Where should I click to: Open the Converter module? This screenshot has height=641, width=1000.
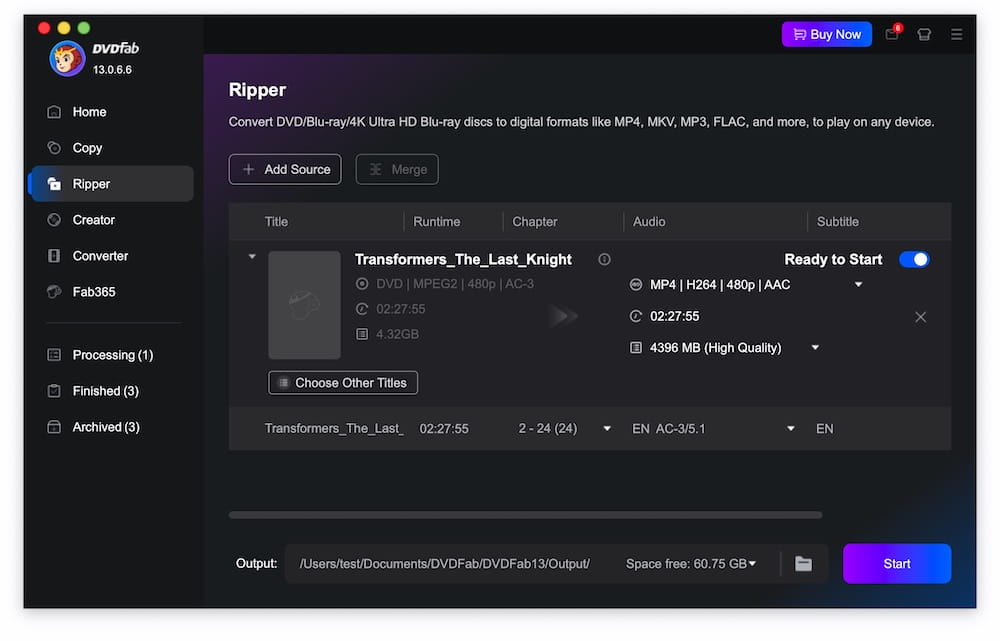click(x=100, y=256)
